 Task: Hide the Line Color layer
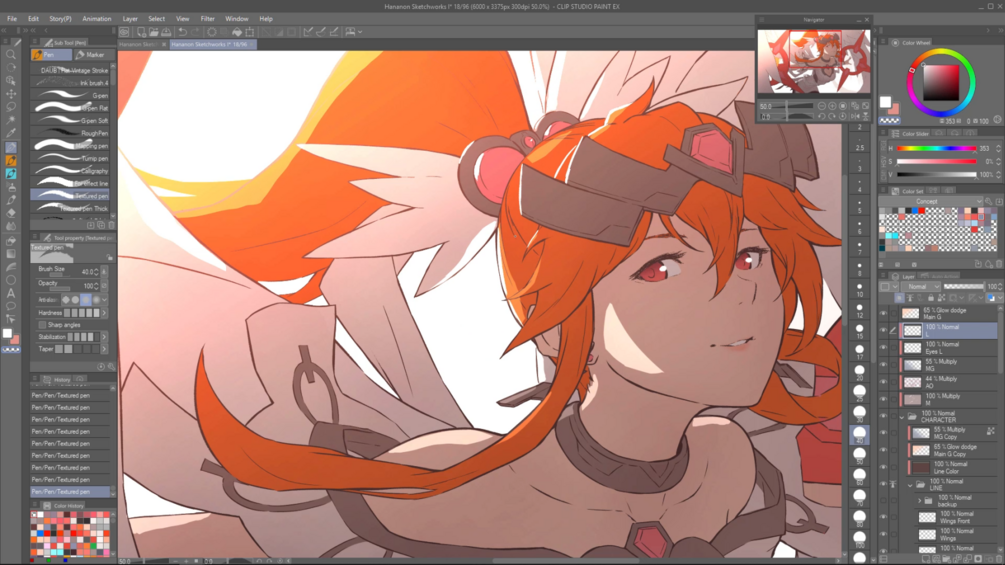pyautogui.click(x=883, y=467)
